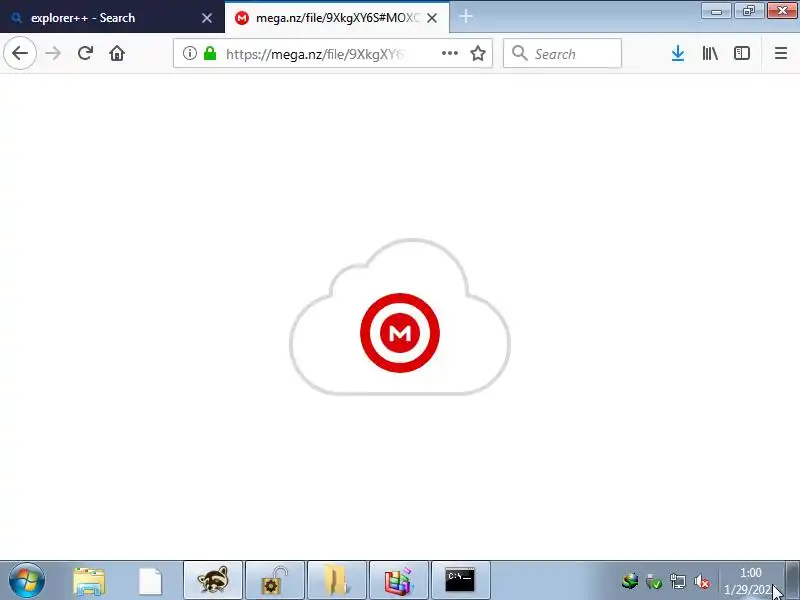Switch to the explorer++ - Search tab

tap(112, 18)
